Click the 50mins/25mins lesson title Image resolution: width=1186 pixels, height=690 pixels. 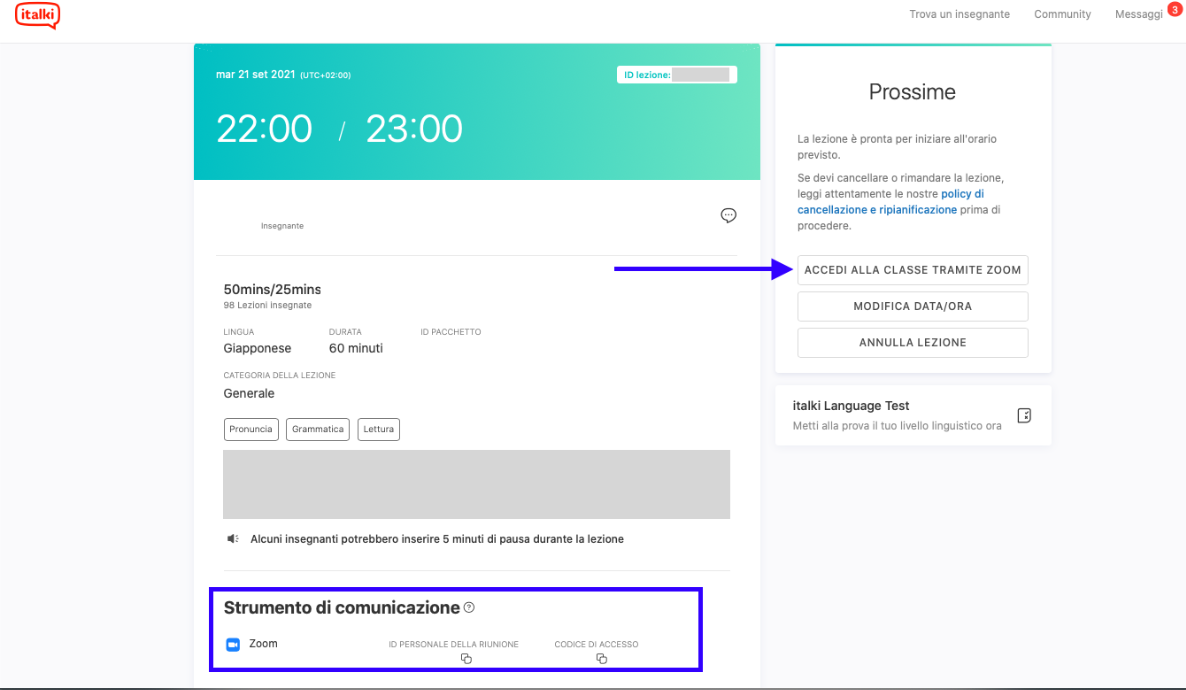tap(272, 290)
